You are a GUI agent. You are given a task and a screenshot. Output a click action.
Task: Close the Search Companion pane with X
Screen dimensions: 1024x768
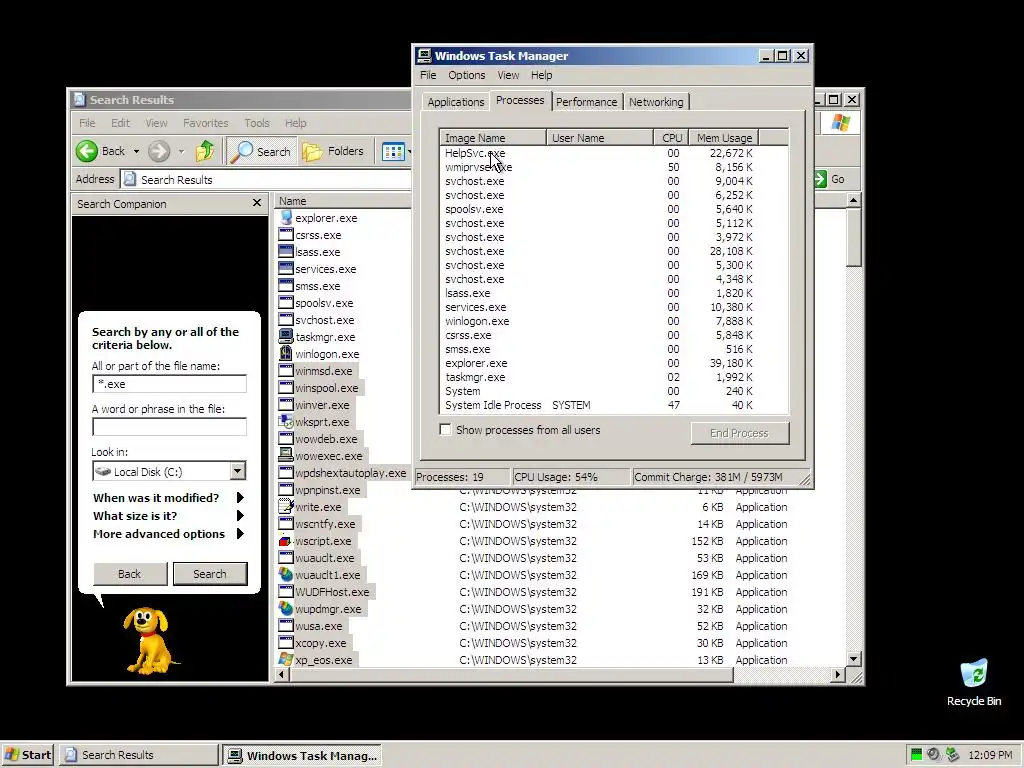[x=257, y=203]
